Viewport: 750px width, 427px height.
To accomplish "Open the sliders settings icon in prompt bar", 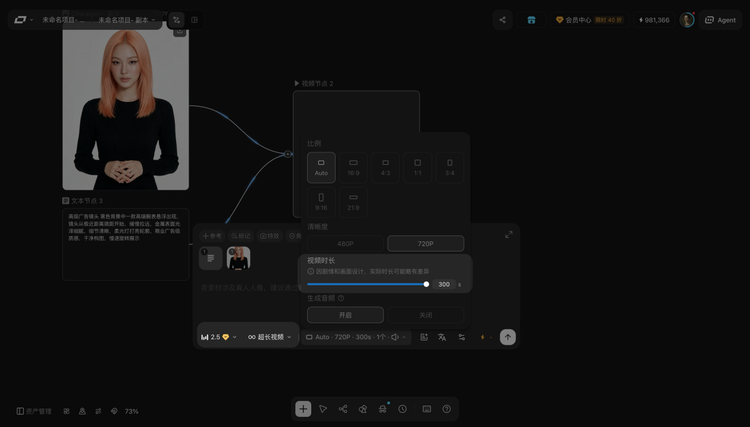I will point(462,337).
